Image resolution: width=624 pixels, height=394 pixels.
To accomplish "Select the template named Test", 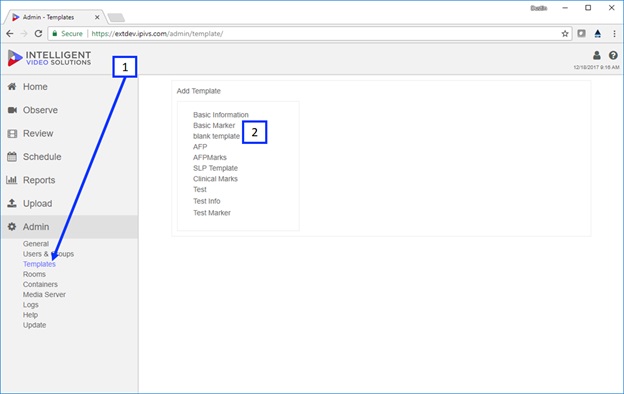I will 200,189.
